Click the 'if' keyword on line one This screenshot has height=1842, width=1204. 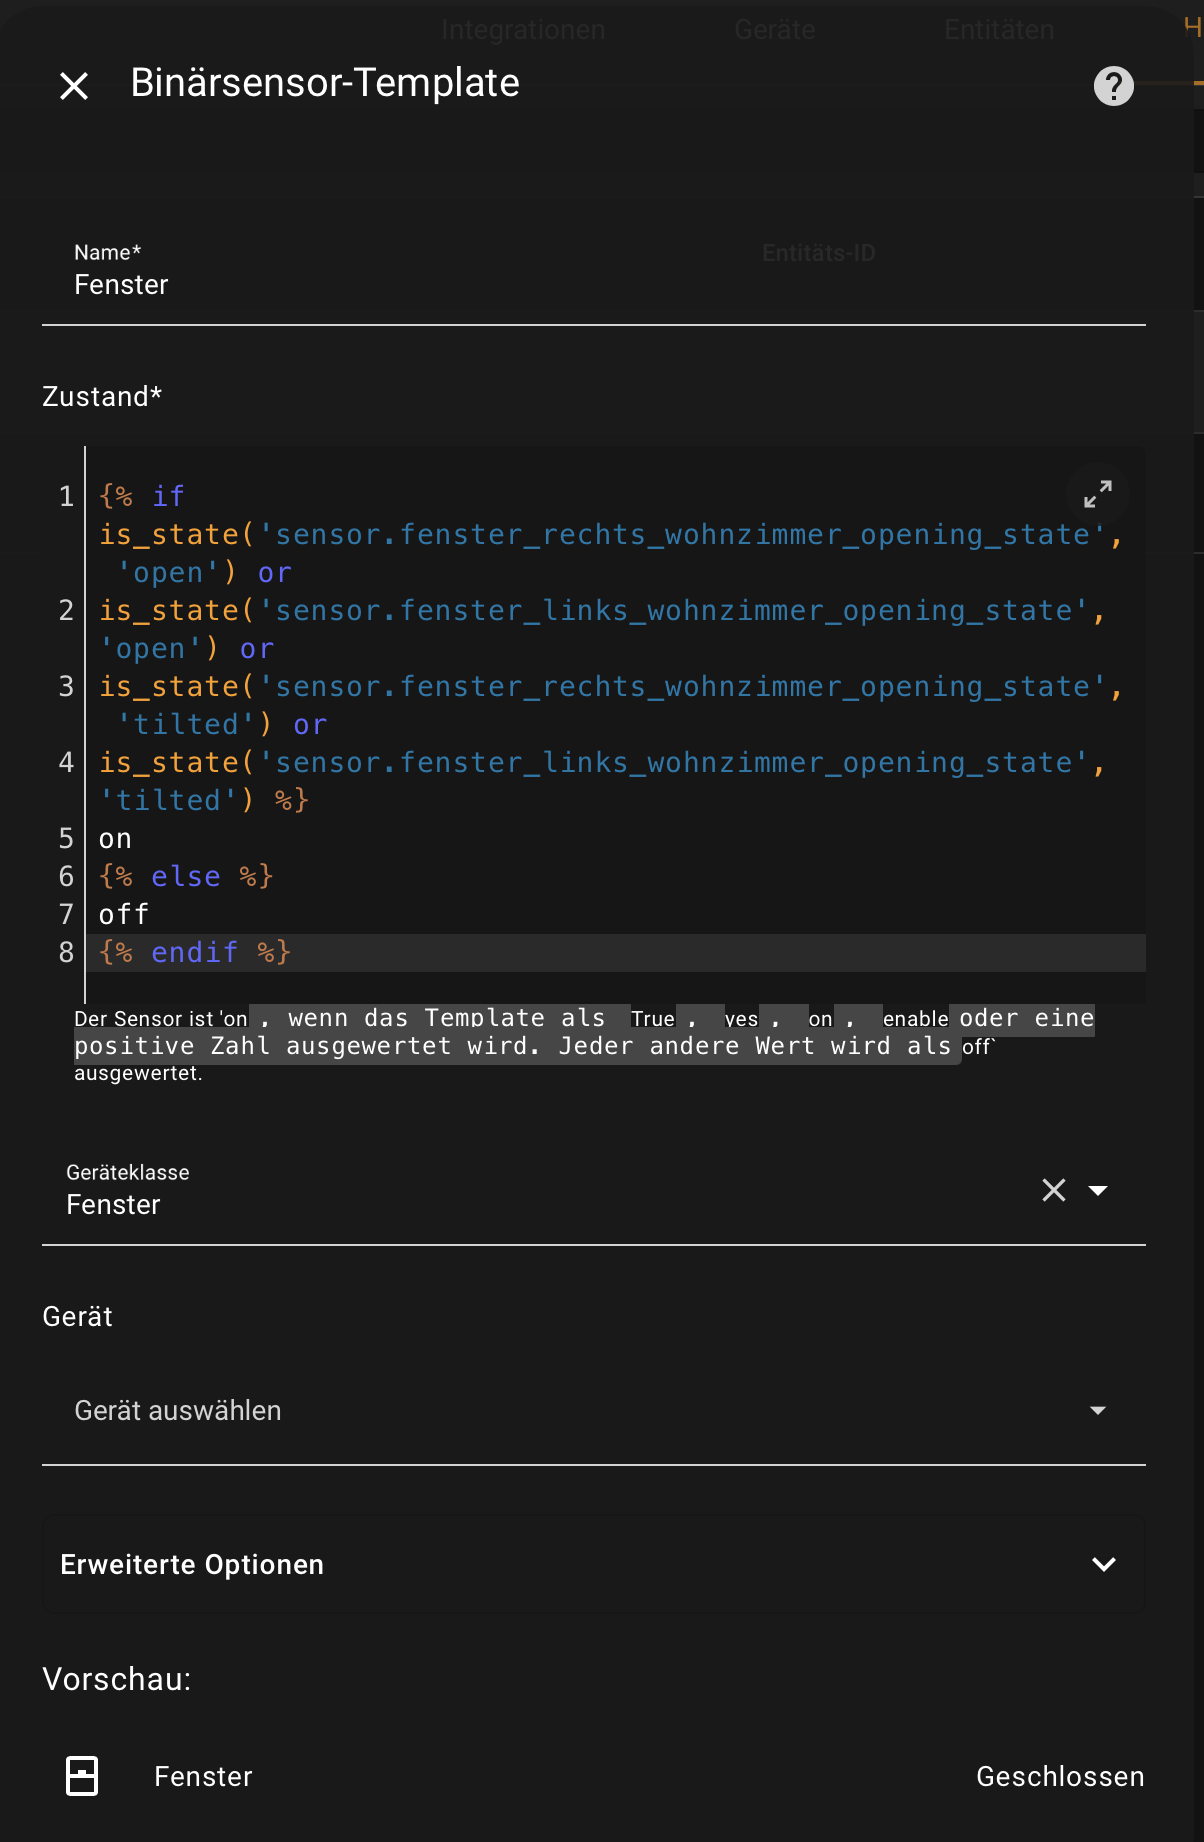[x=168, y=497]
